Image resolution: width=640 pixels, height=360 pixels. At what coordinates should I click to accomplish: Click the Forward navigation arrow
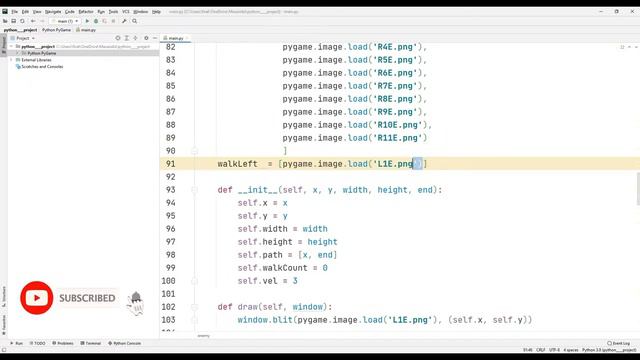(42, 21)
